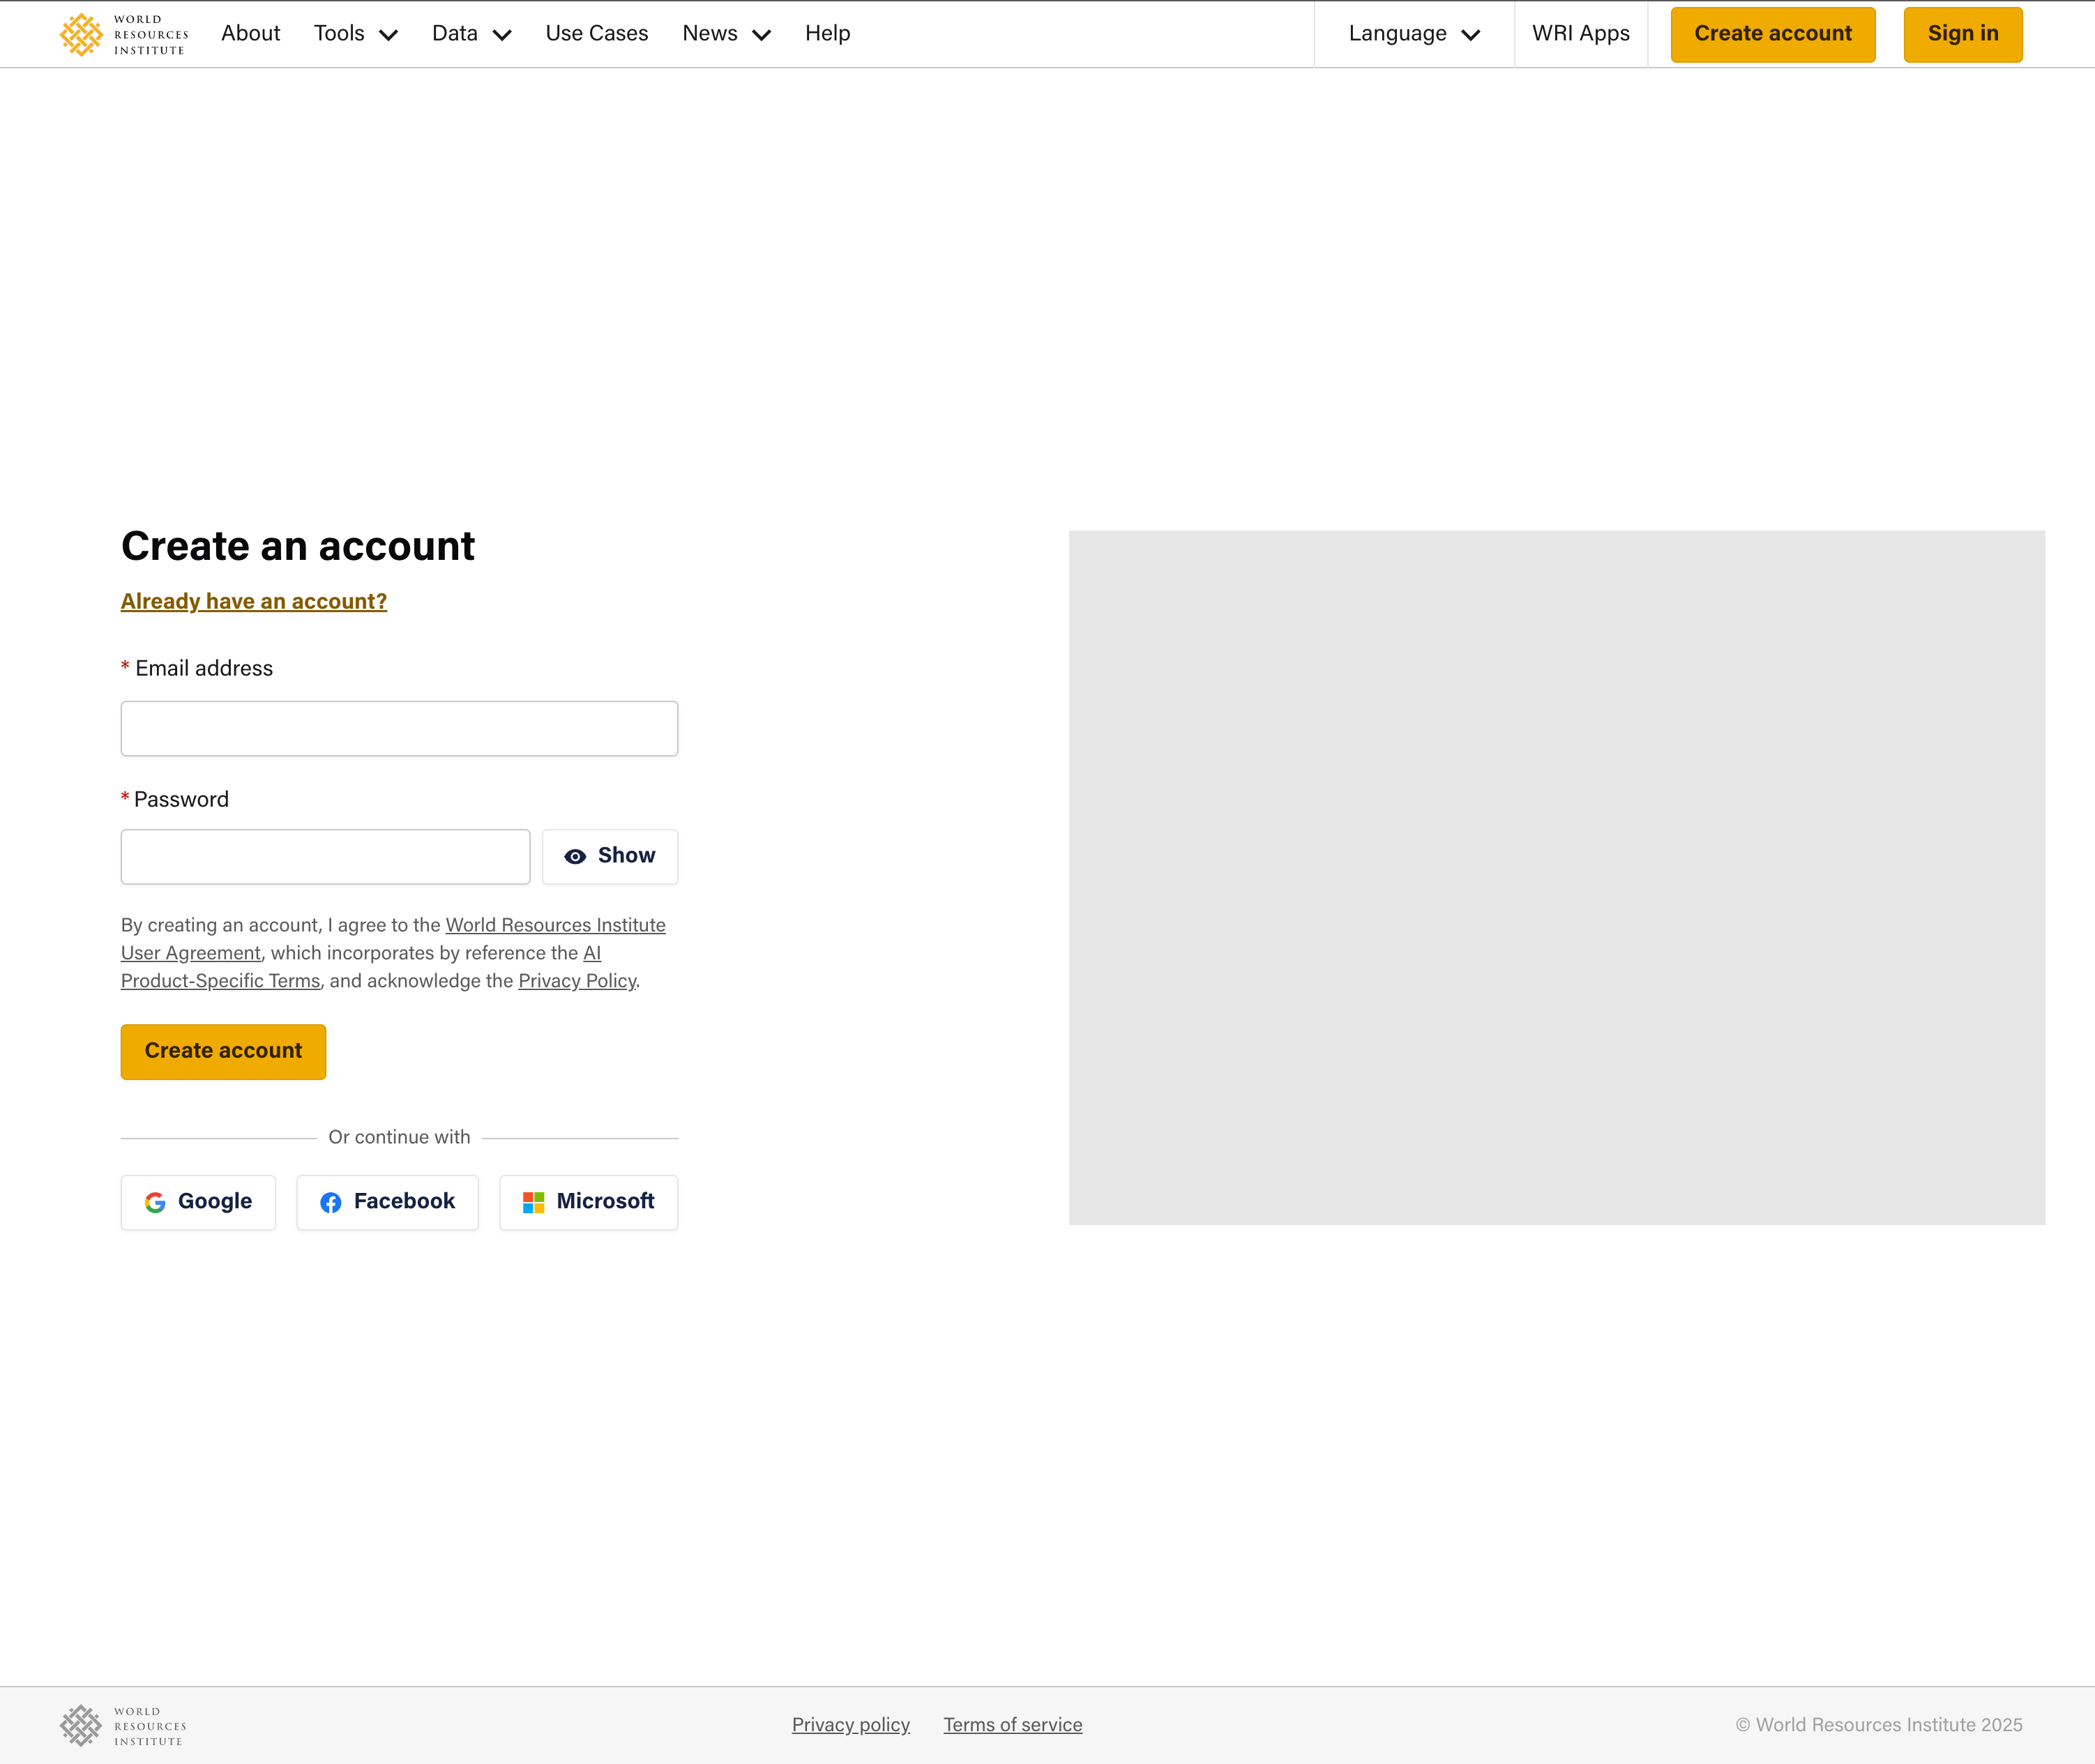2095x1764 pixels.
Task: Click the gray WRI footer logo
Action: 123,1726
